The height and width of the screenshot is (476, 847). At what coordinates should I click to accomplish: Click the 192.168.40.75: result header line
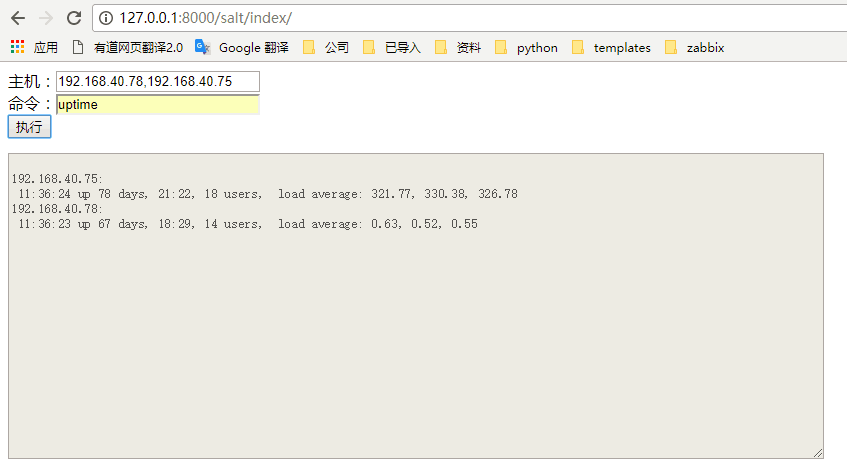[57, 179]
